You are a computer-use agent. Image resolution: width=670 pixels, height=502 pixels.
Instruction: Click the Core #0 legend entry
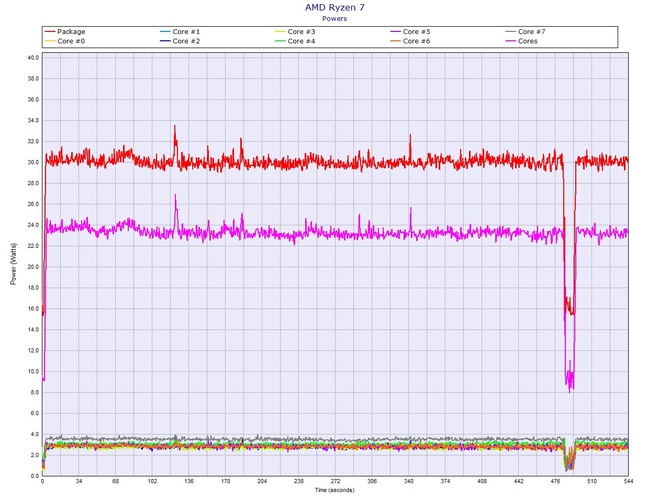click(65, 41)
